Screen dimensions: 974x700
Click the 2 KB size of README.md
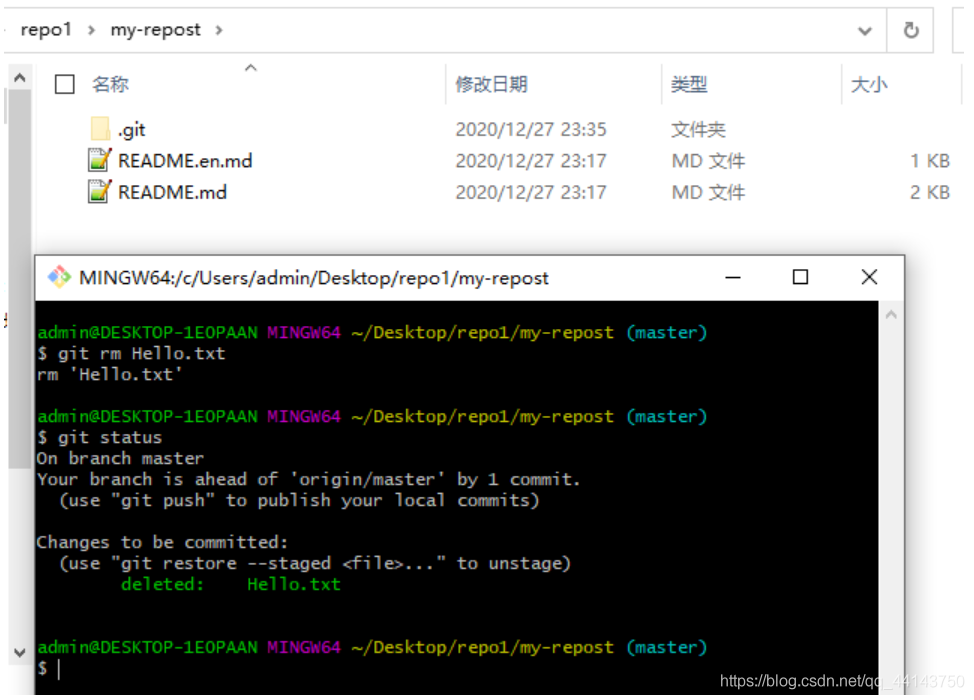[930, 192]
